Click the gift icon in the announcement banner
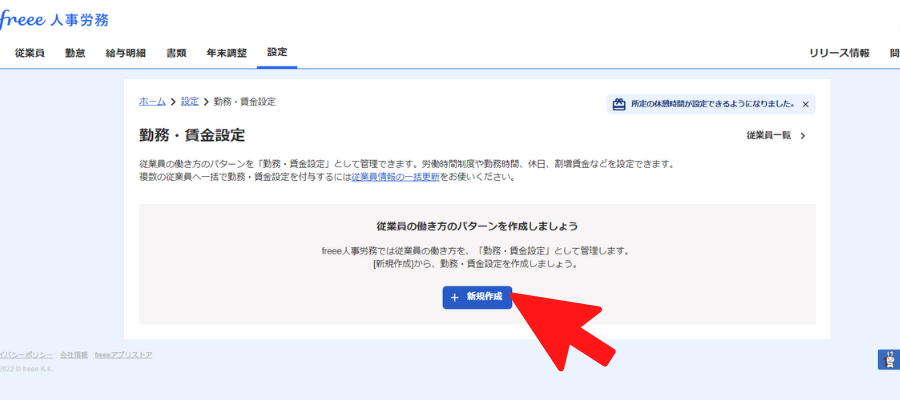The image size is (900, 400). (619, 103)
